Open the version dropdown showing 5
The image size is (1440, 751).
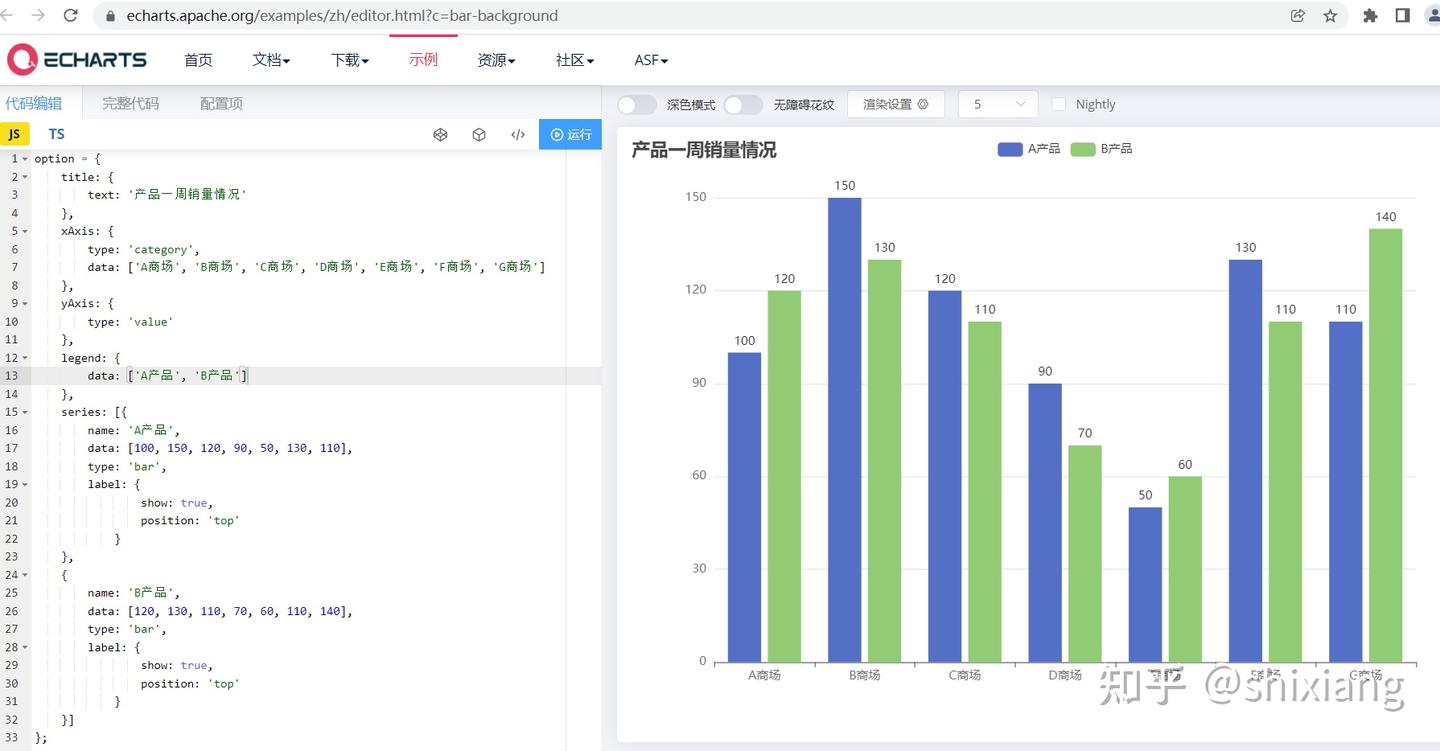click(998, 104)
